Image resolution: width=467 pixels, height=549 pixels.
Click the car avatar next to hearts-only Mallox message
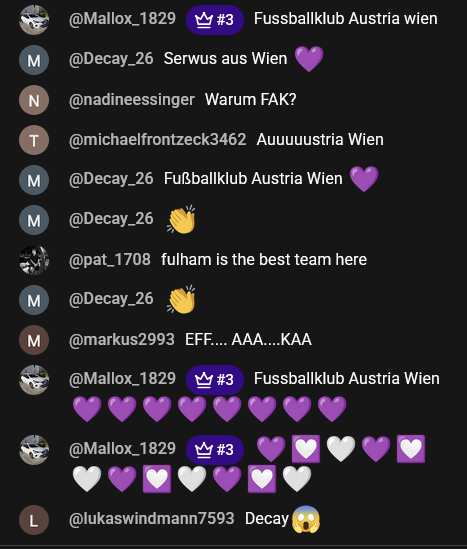pyautogui.click(x=34, y=450)
